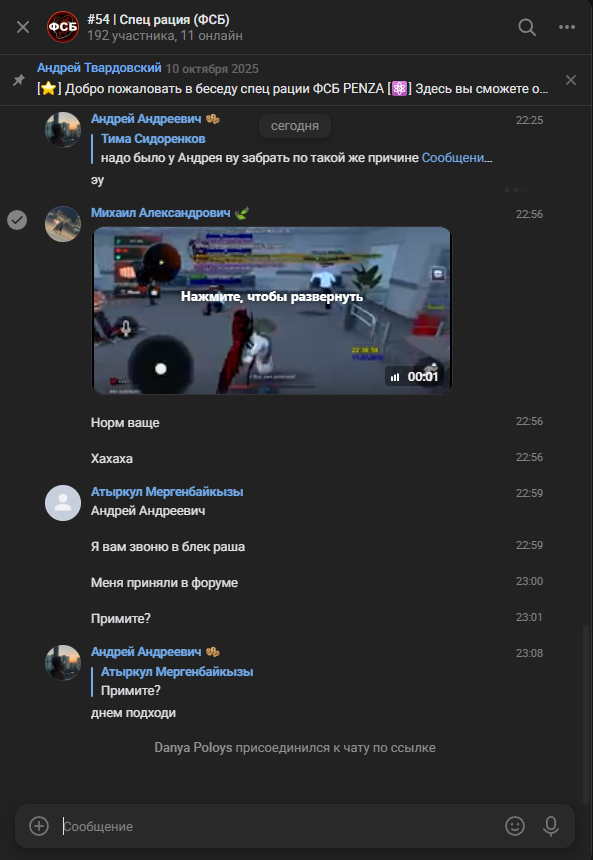Click the сегодня date badge

(295, 126)
